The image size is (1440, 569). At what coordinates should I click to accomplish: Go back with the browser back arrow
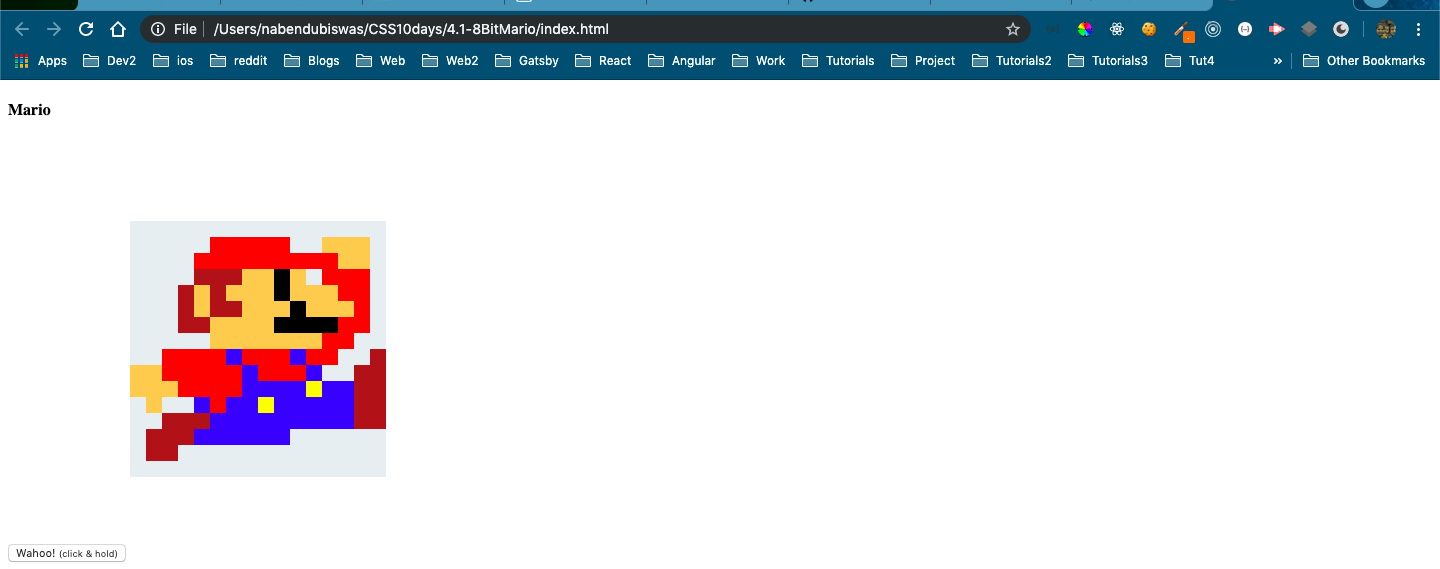22,29
